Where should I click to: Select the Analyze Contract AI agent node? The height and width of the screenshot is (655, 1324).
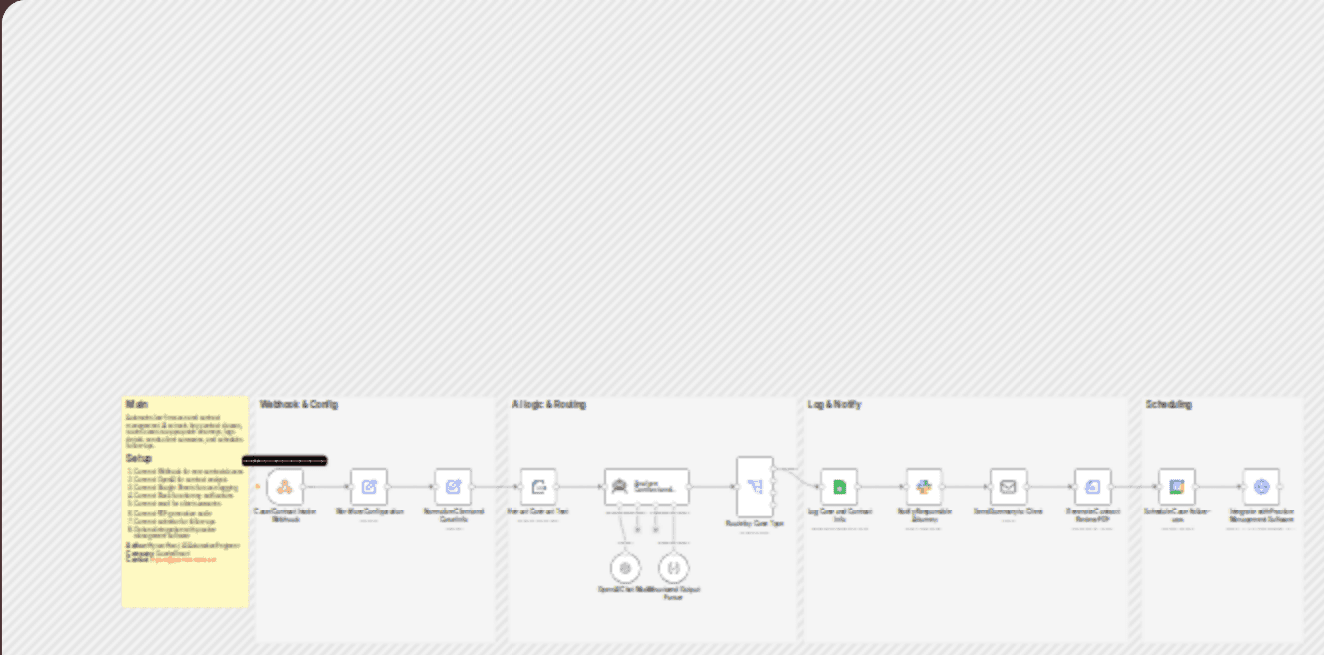(647, 487)
